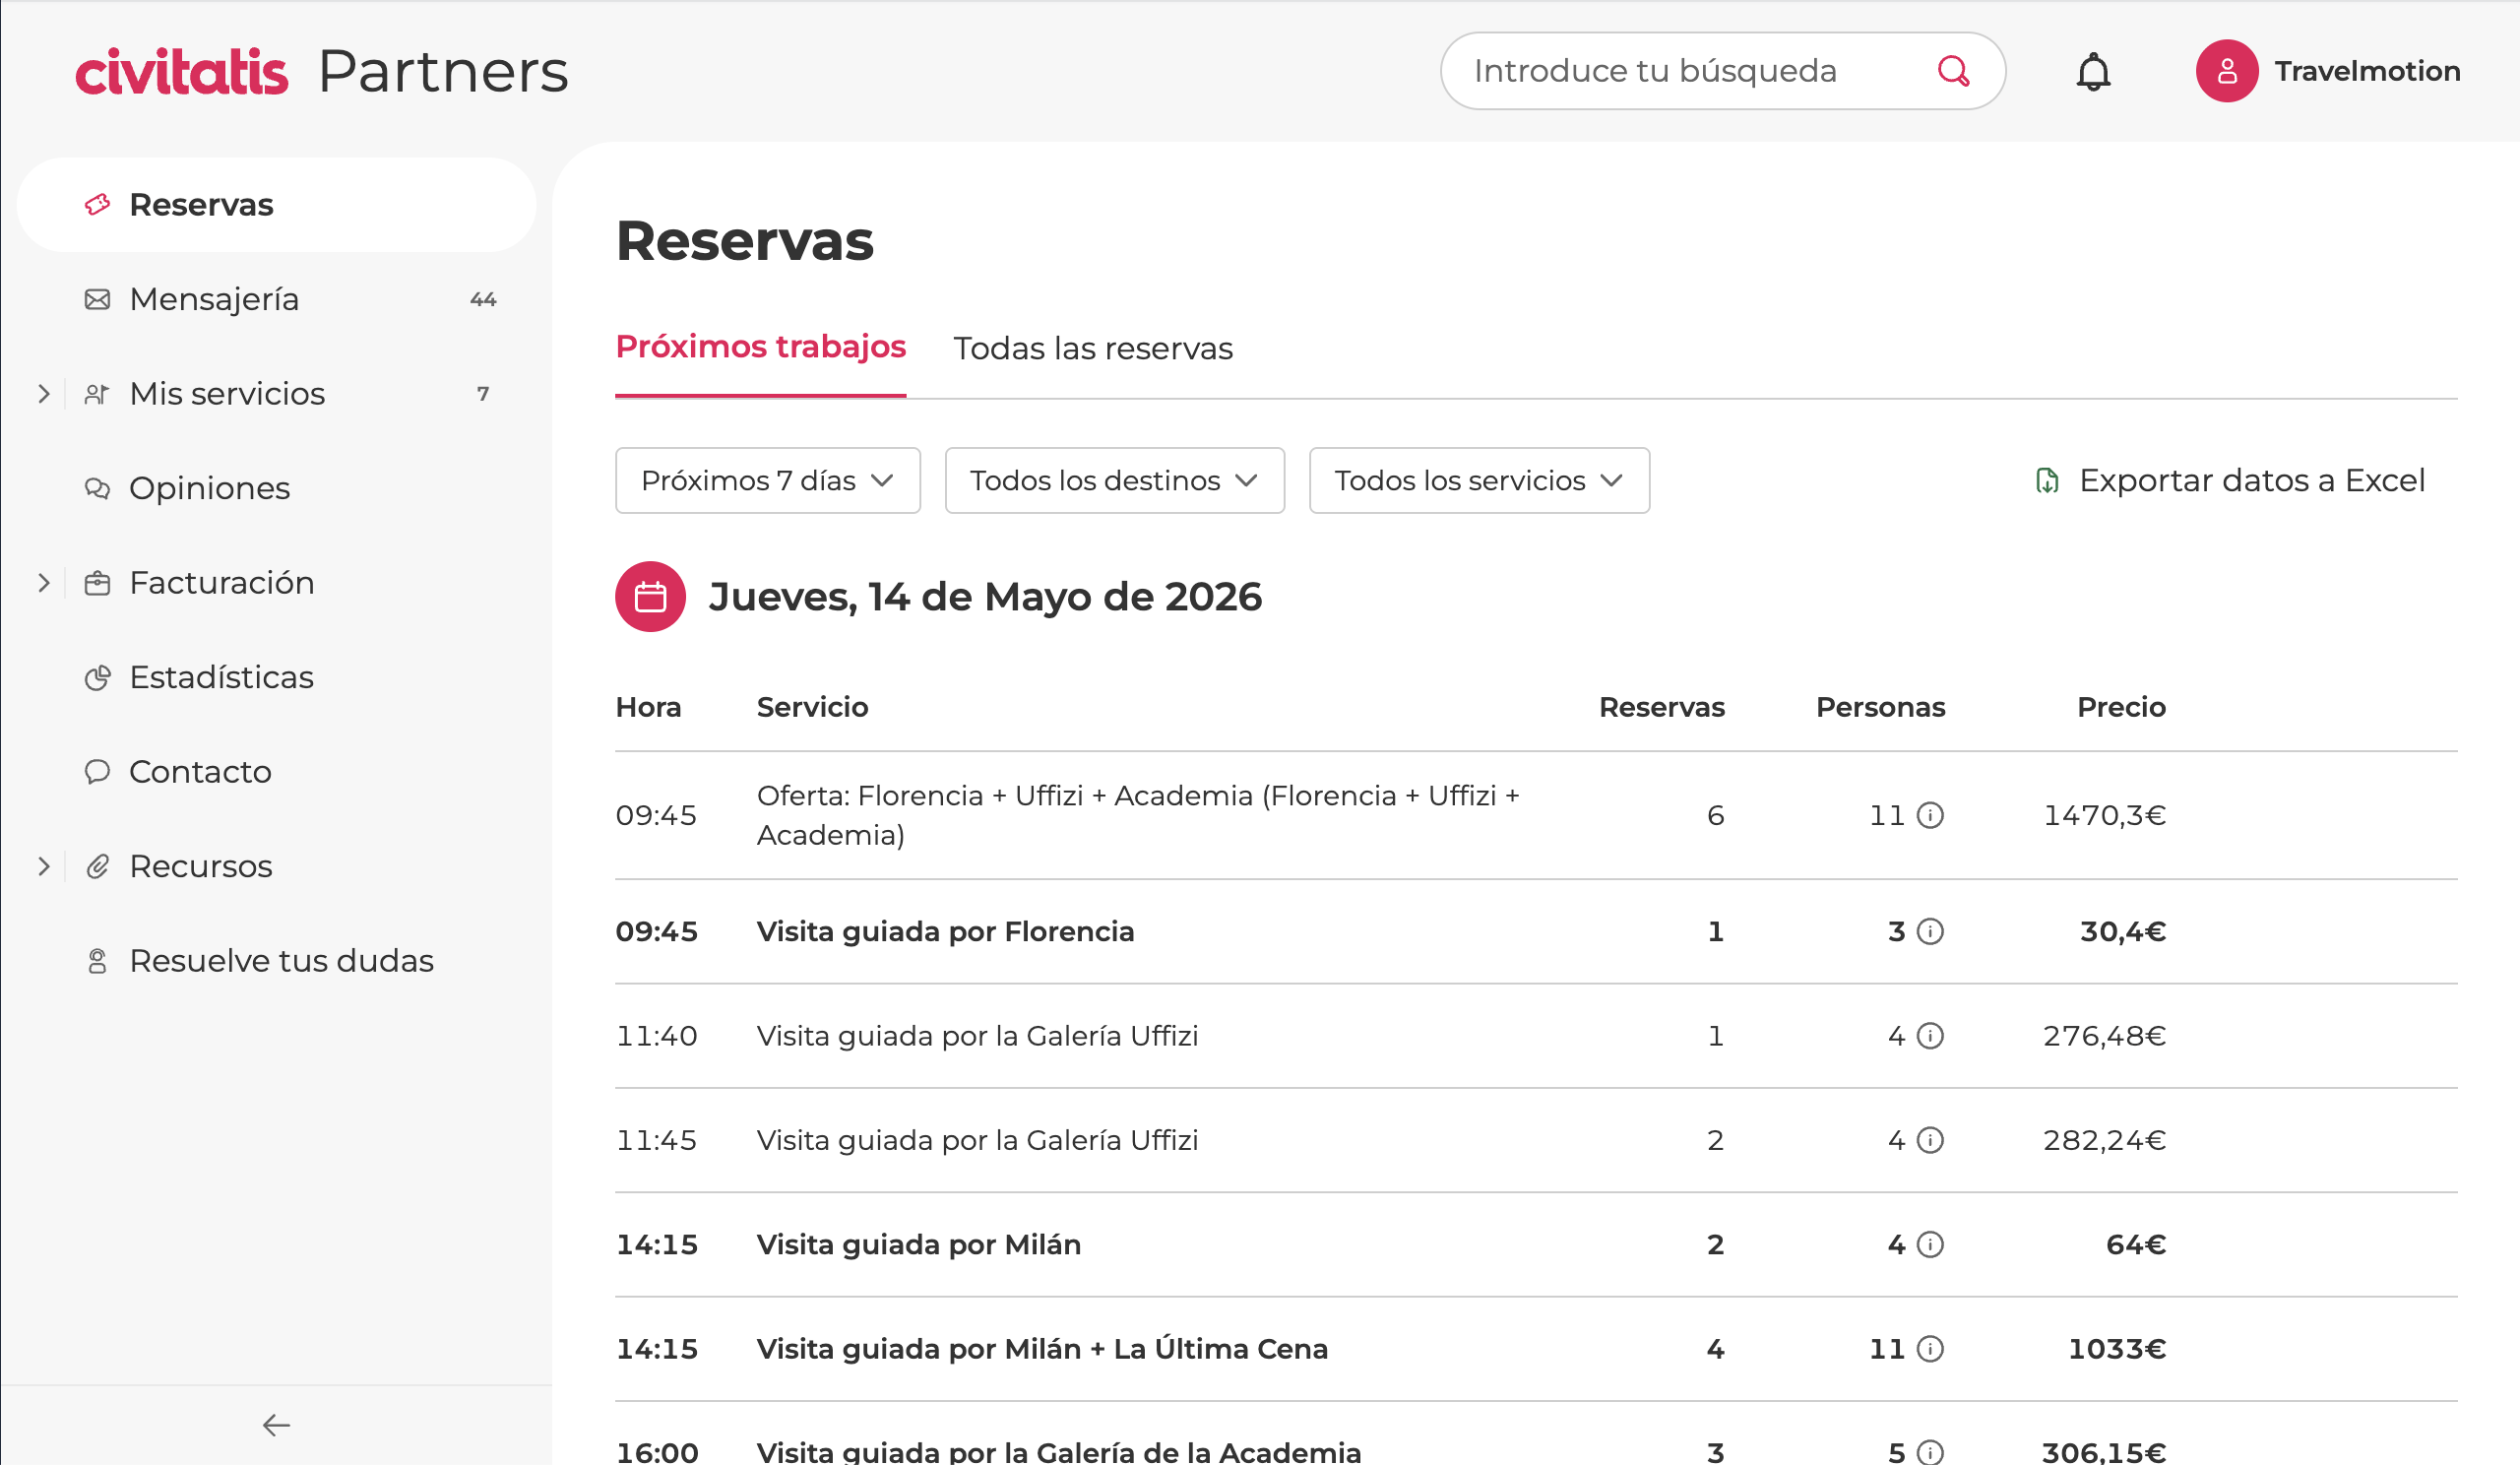The width and height of the screenshot is (2520, 1465).
Task: Open Estadísticas in the sidebar
Action: pos(276,677)
